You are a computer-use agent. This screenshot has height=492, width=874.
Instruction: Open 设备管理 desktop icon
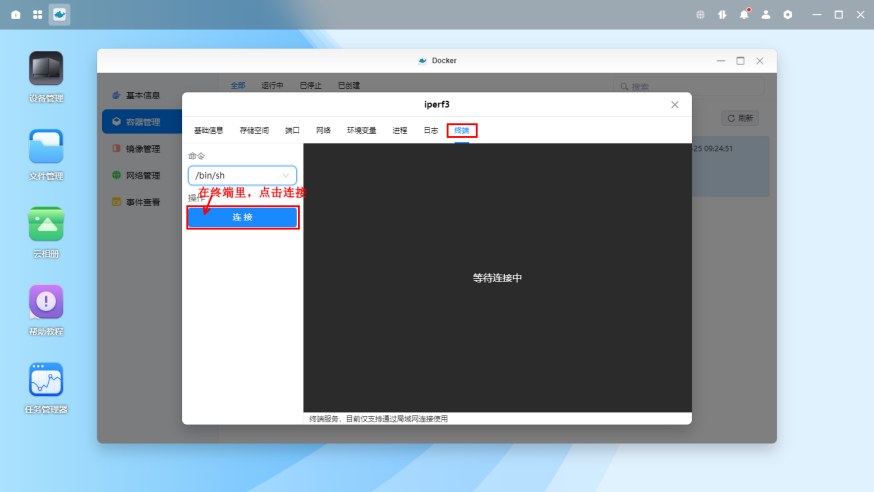coord(46,69)
